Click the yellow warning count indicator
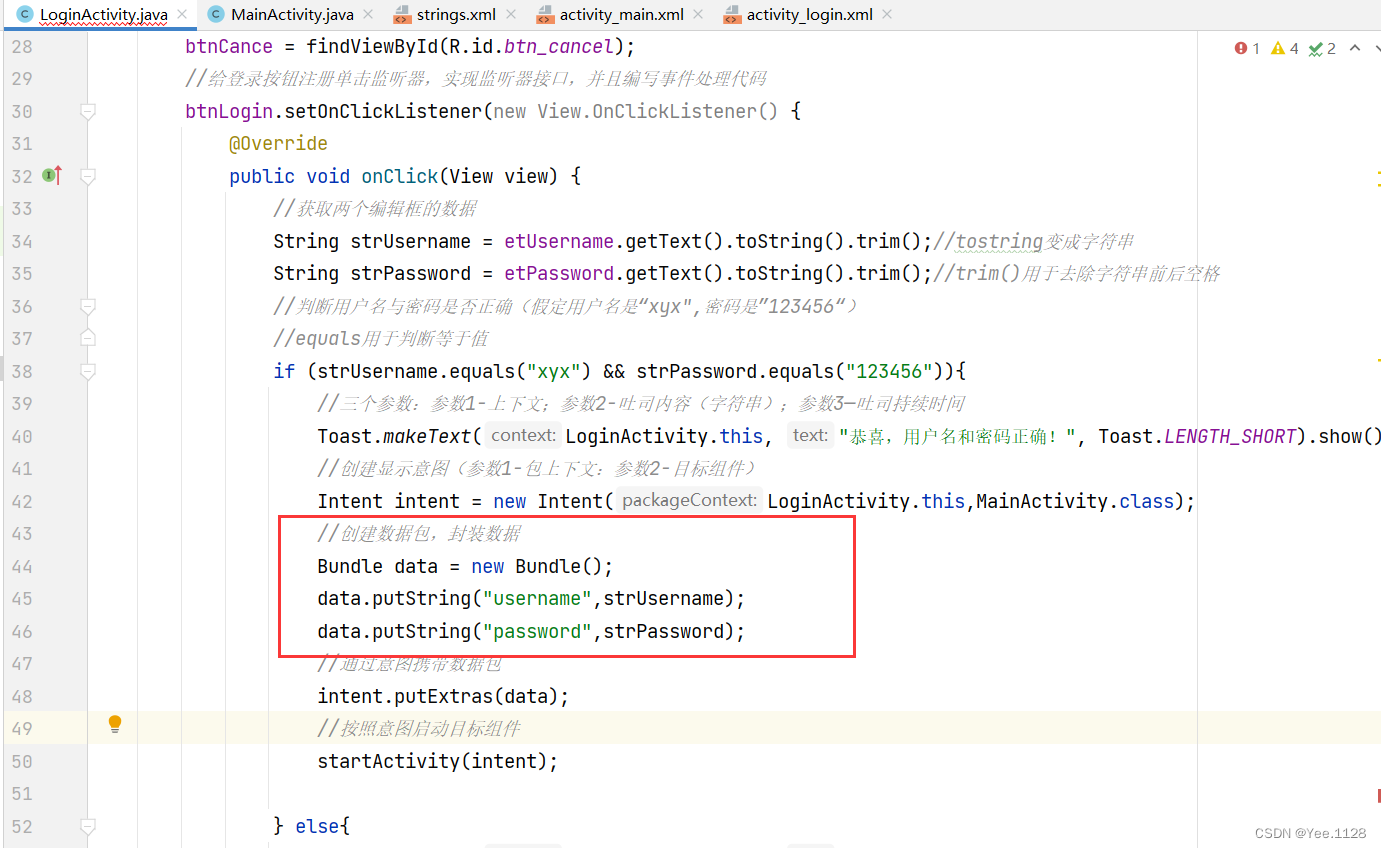 [x=1284, y=48]
